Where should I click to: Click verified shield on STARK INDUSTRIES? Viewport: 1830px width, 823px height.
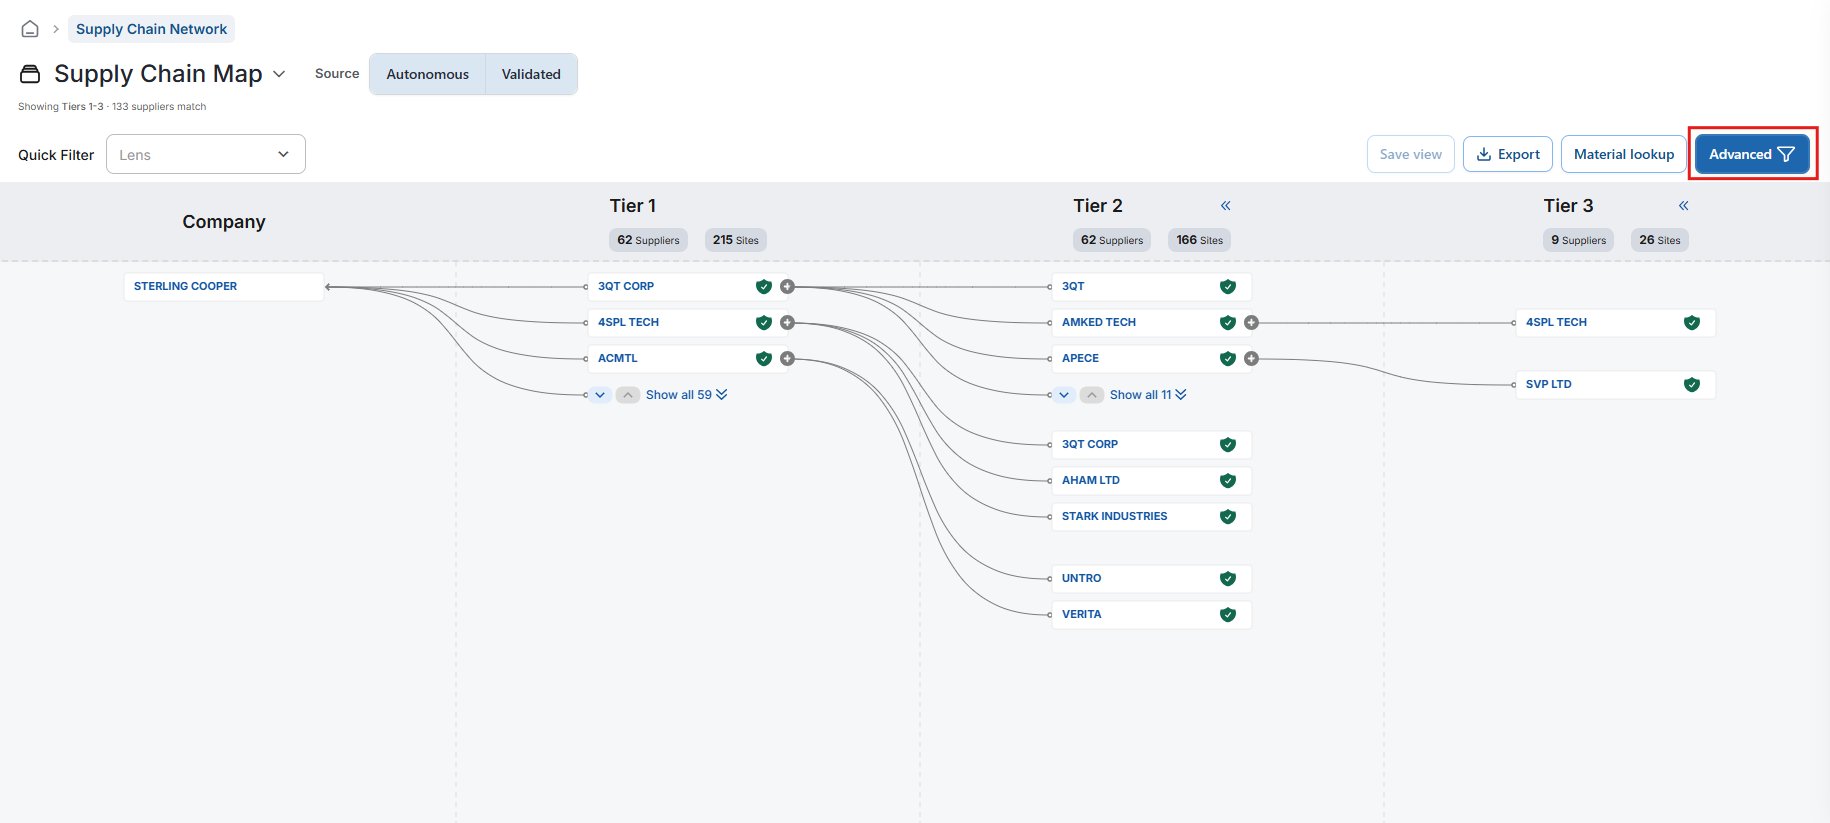click(1228, 517)
